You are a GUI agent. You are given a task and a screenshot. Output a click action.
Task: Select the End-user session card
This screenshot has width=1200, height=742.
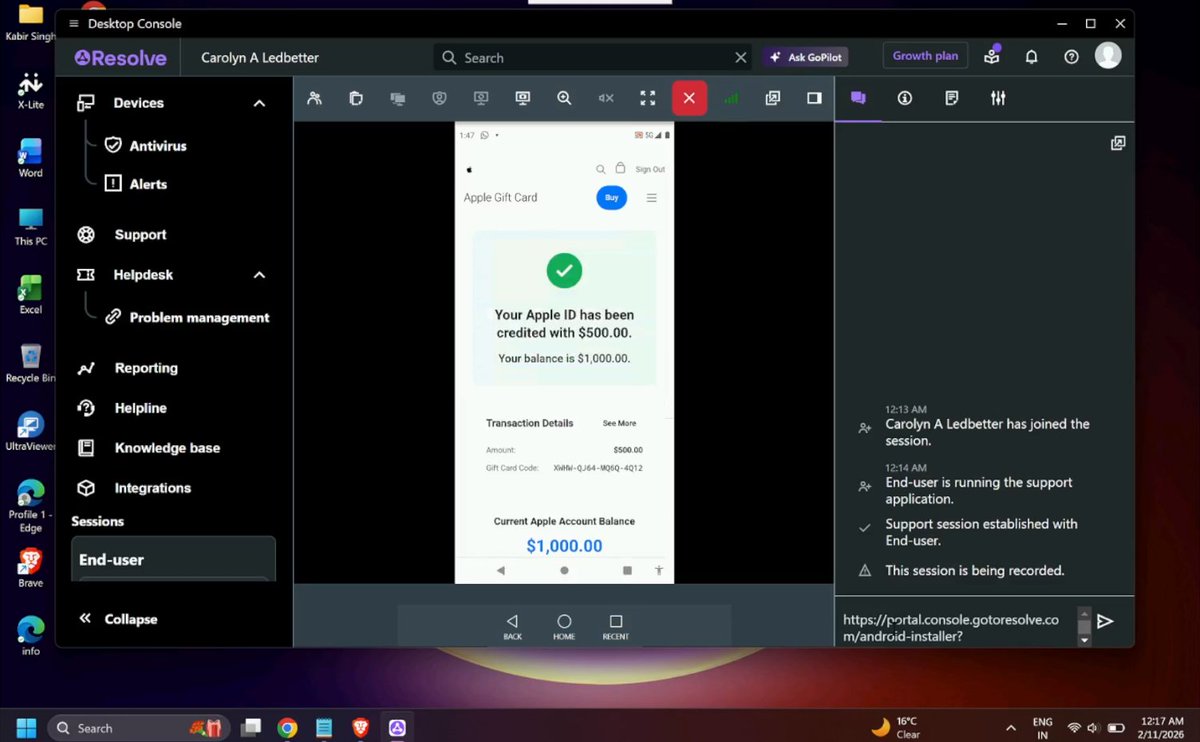(173, 558)
